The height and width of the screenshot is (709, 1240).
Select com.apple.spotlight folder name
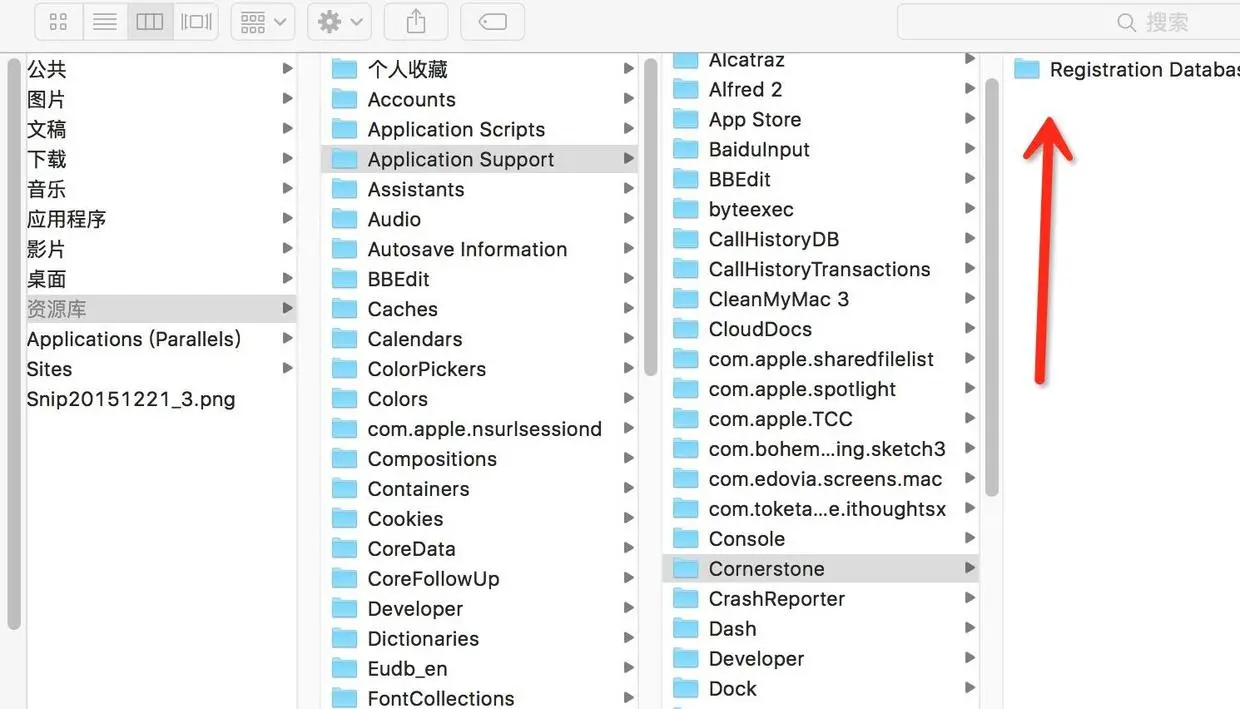[802, 389]
